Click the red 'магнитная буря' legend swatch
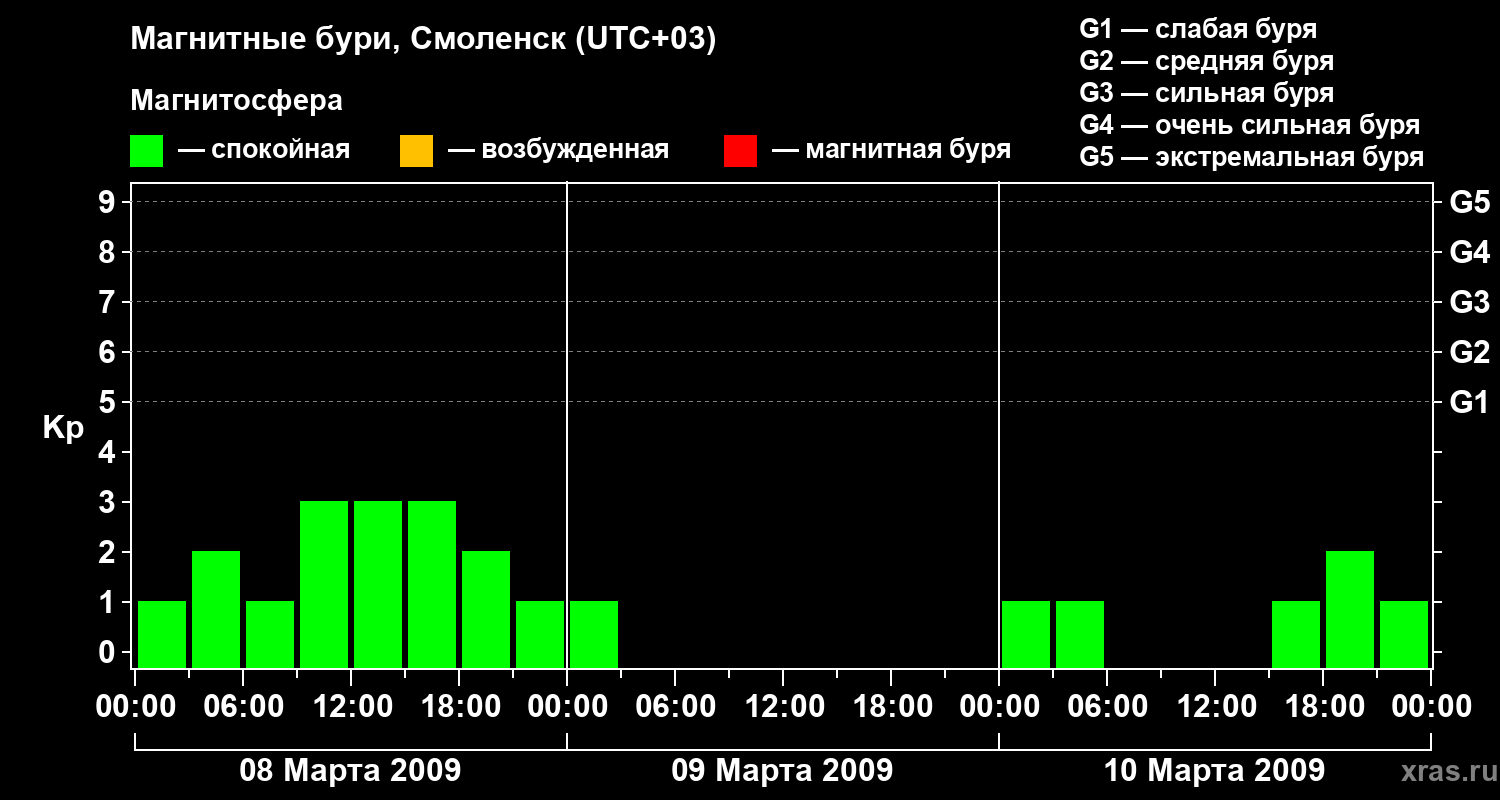The height and width of the screenshot is (800, 1500). click(740, 151)
